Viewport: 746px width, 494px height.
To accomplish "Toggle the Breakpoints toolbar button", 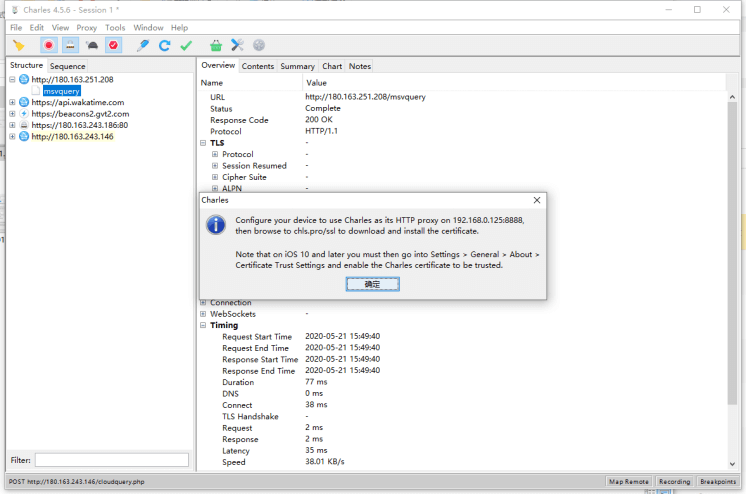I will (x=113, y=45).
